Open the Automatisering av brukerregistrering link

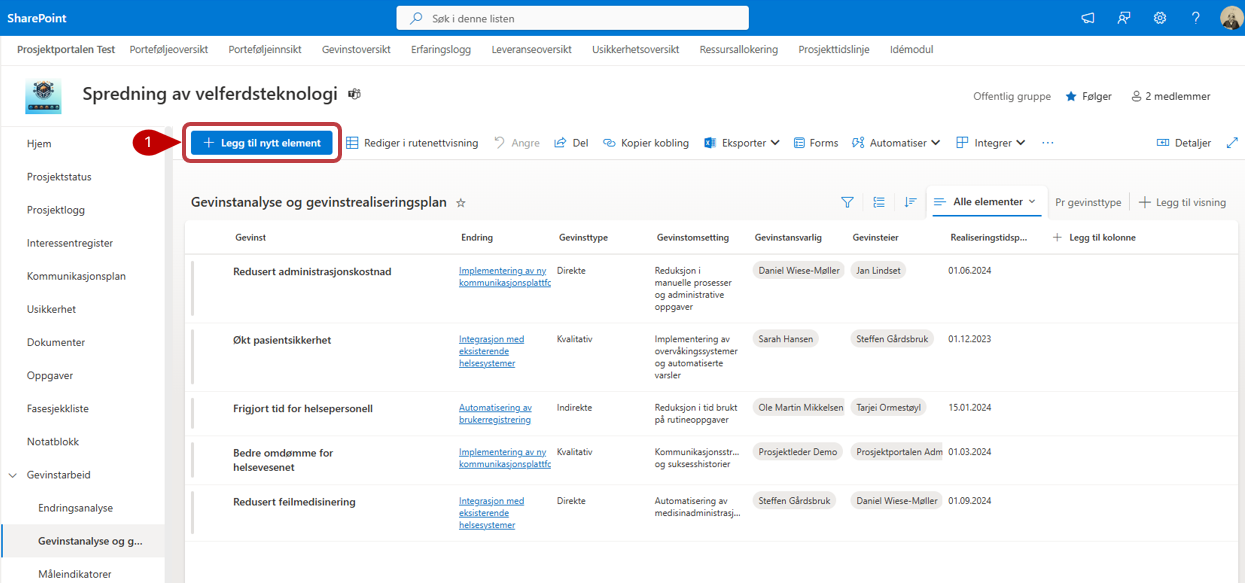tap(495, 414)
